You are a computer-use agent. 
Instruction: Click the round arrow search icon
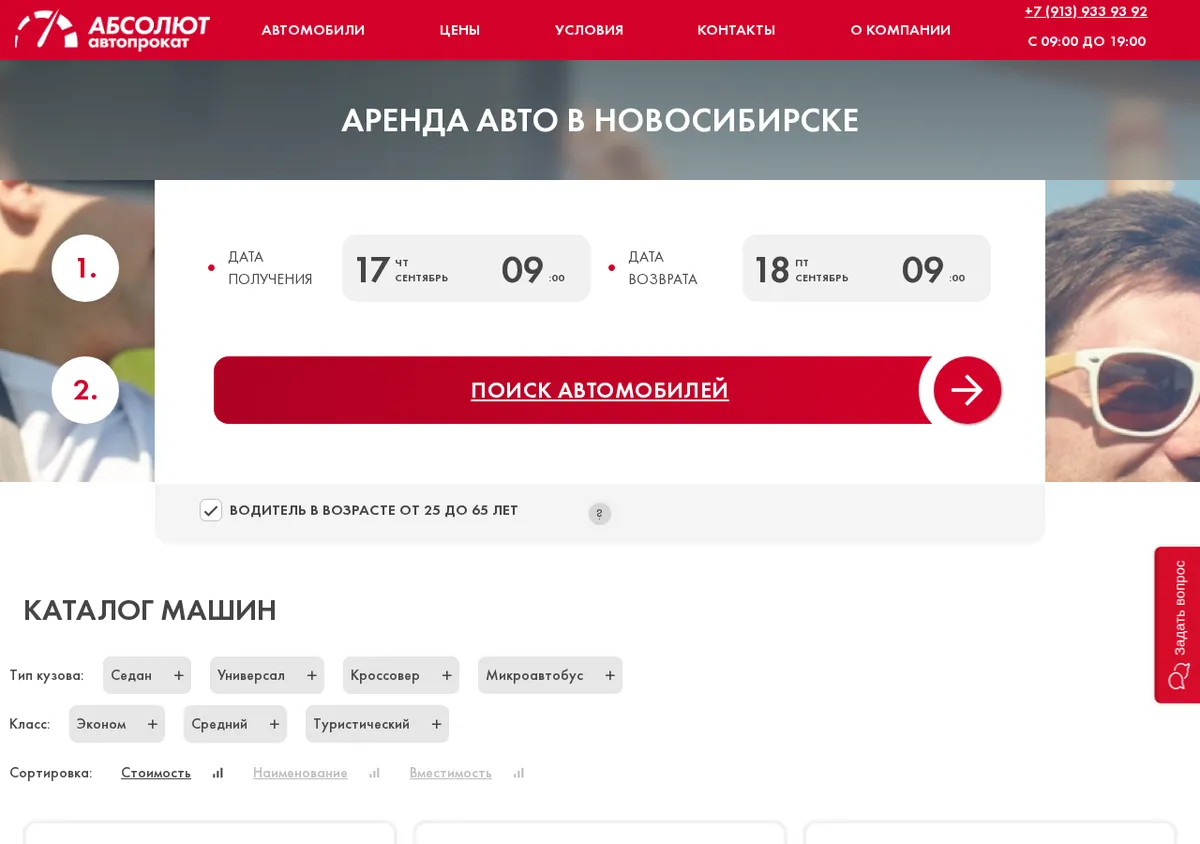tap(967, 390)
